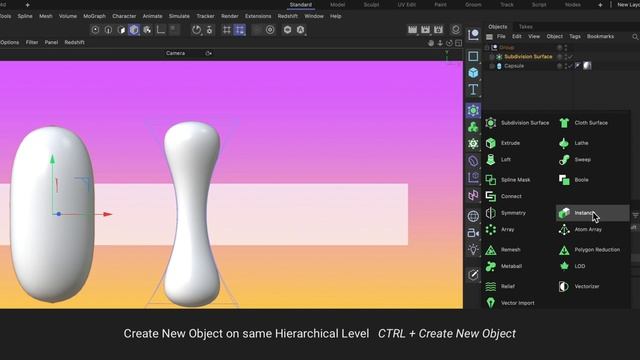Screen dimensions: 640x360
Task: Select Points mode icon in top toolbar
Action: (95, 30)
